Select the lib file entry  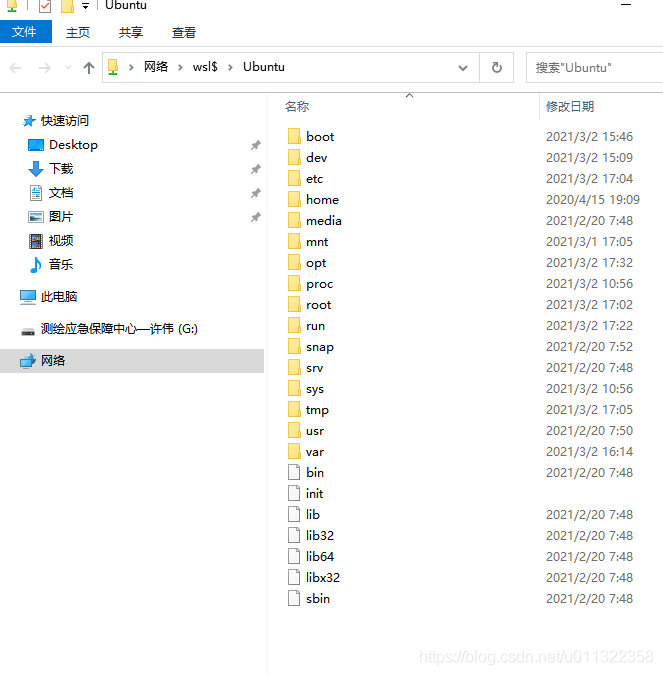pos(304,514)
